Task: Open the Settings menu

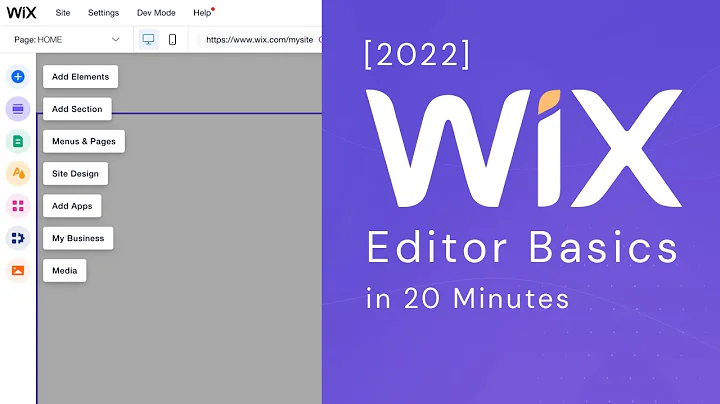Action: [x=103, y=13]
